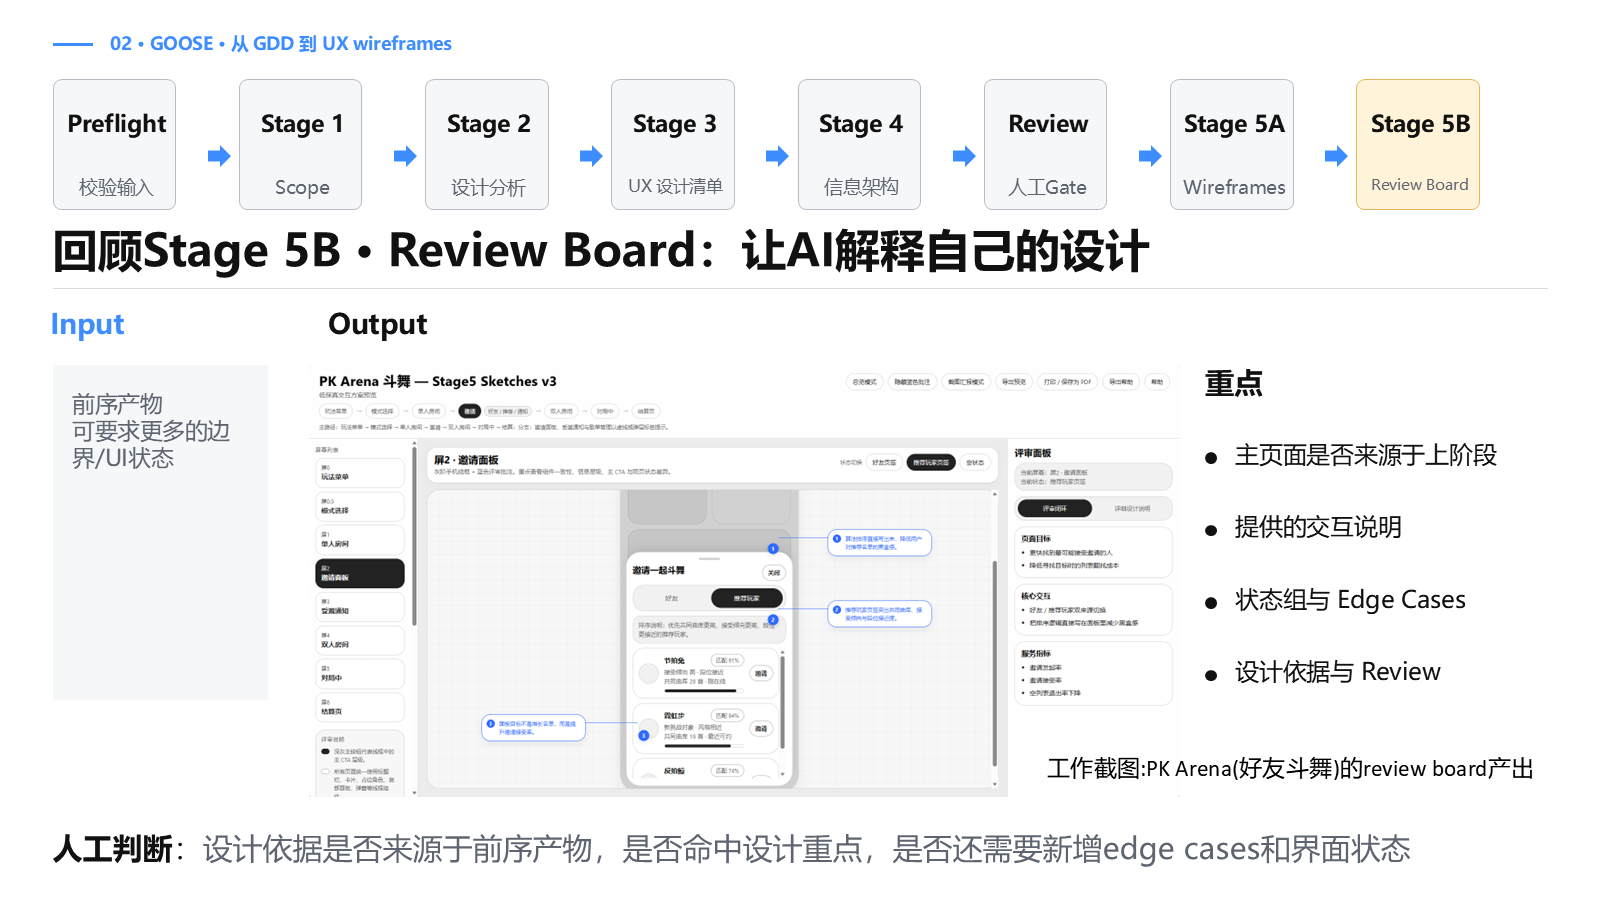Open annotation callout 2 beside the phone
Image resolution: width=1600 pixels, height=900 pixels.
tap(881, 613)
